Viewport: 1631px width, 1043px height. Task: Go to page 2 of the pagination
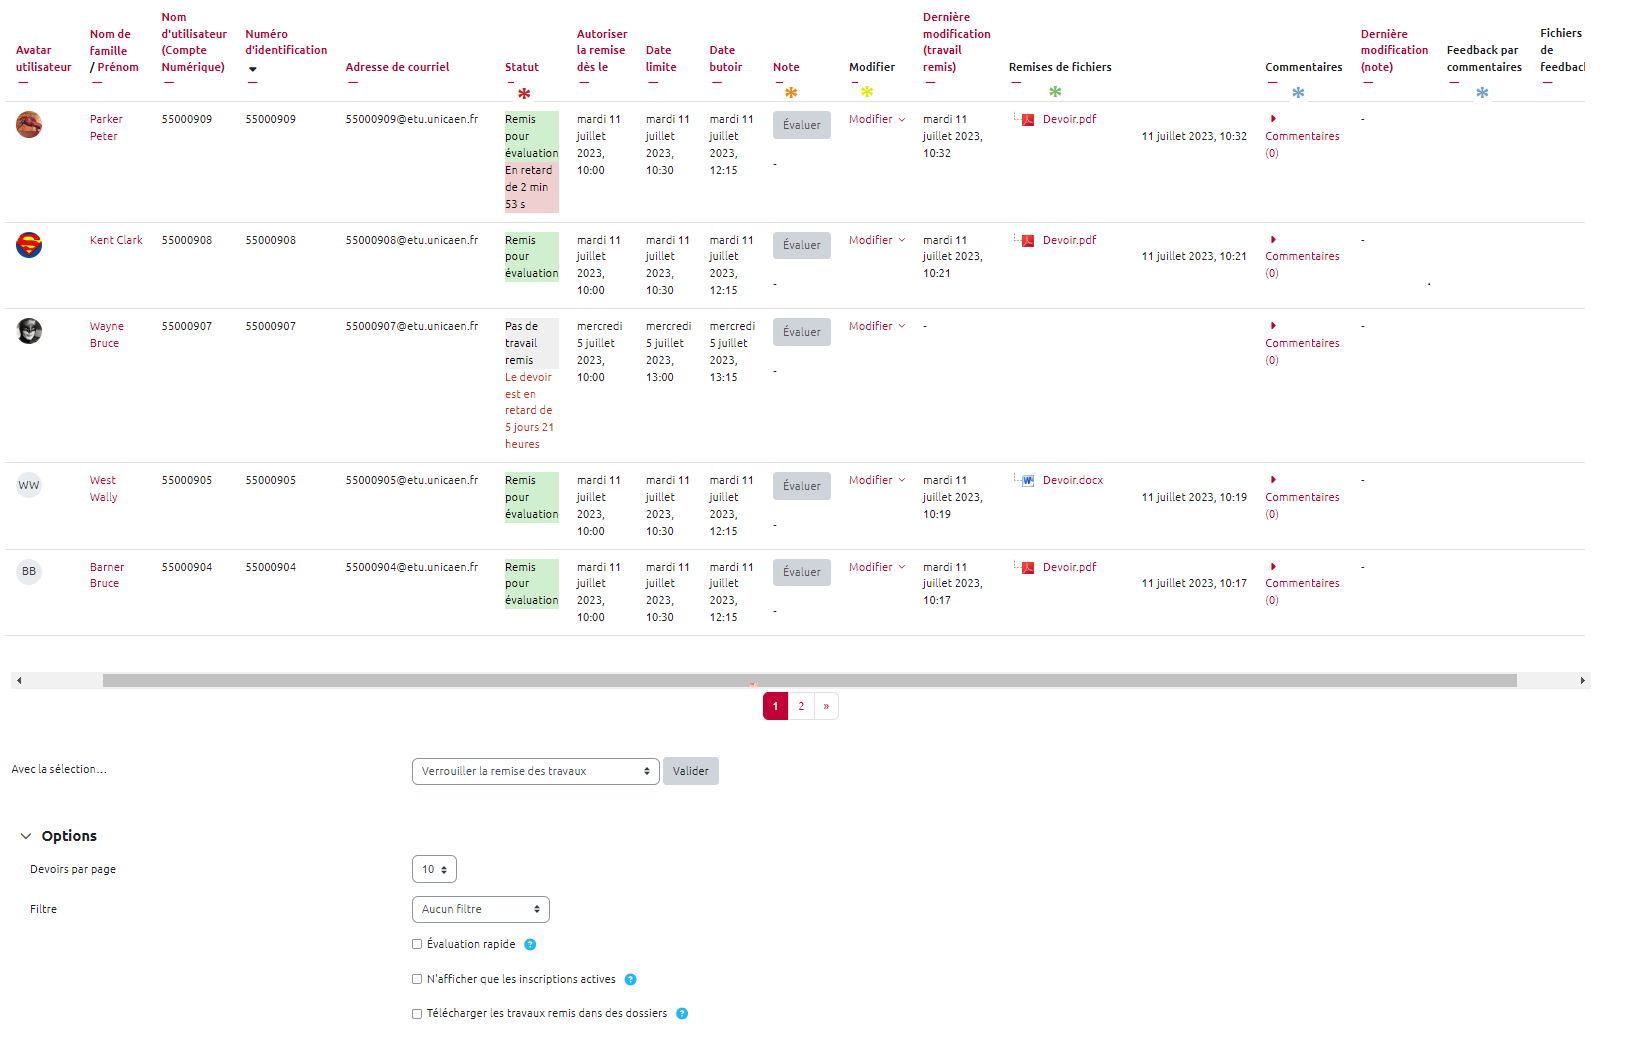coord(801,707)
